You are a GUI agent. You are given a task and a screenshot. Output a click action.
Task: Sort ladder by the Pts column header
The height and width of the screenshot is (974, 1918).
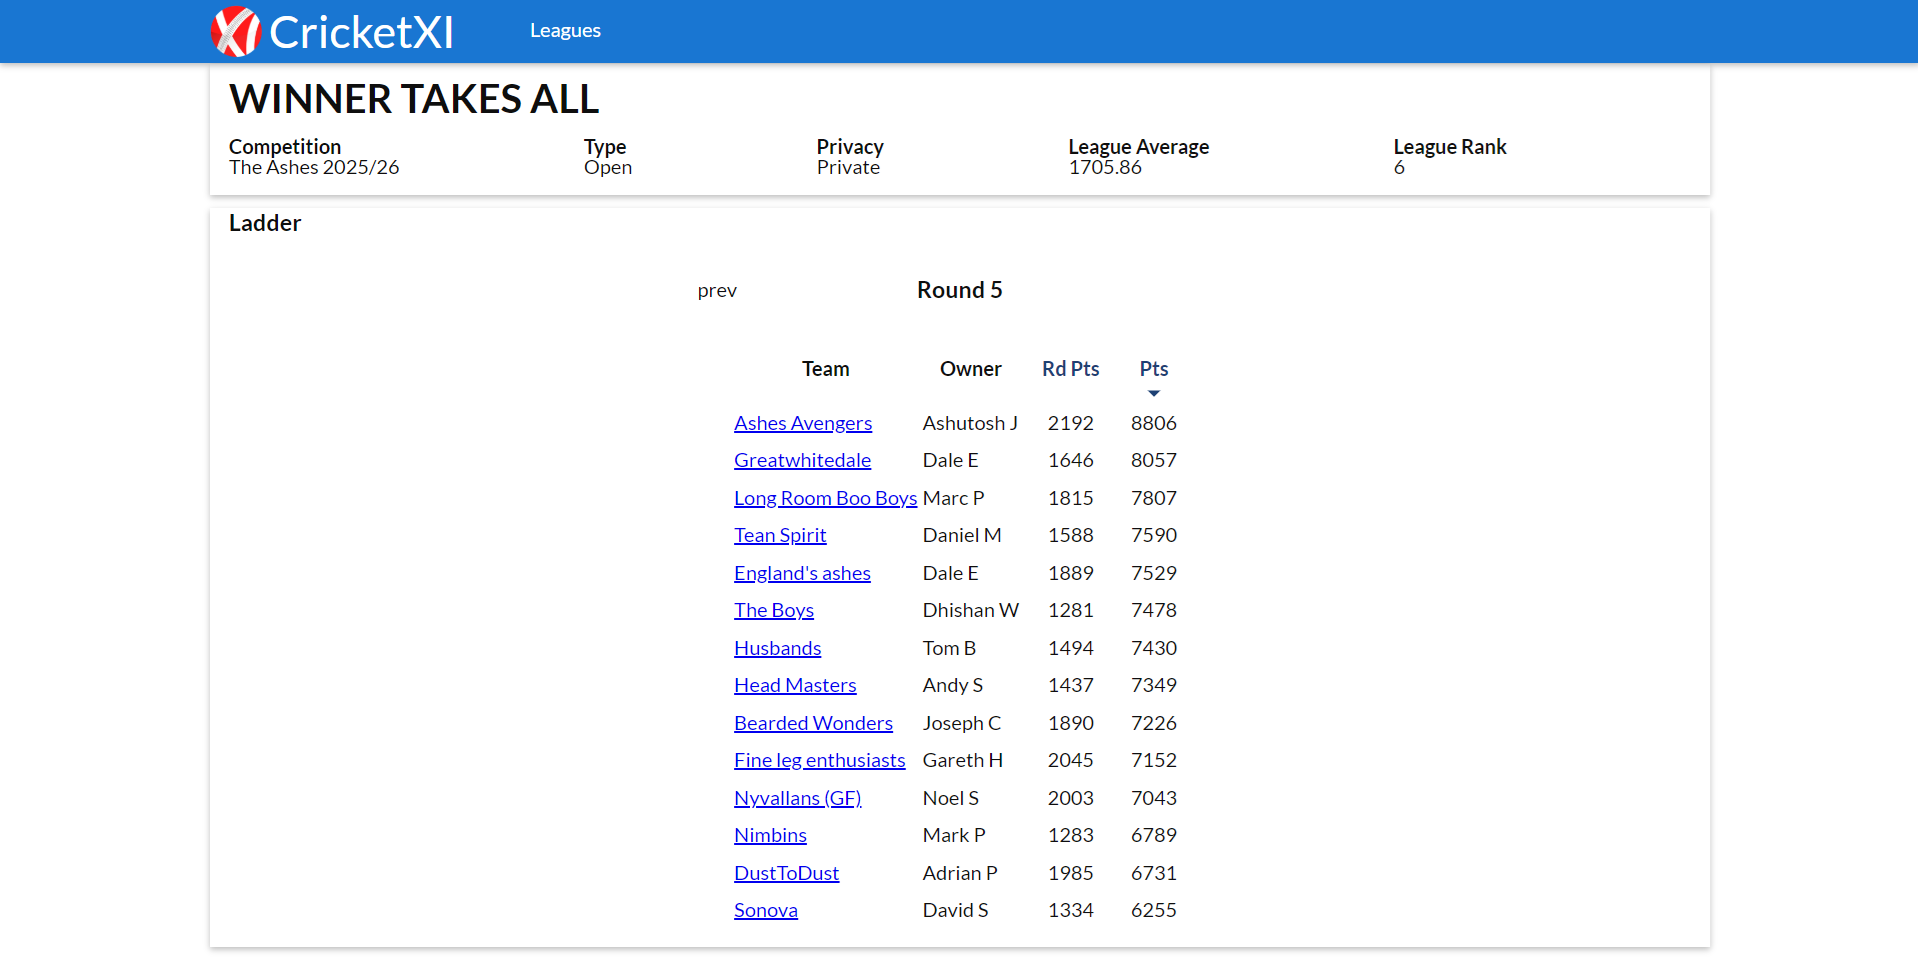pos(1153,369)
